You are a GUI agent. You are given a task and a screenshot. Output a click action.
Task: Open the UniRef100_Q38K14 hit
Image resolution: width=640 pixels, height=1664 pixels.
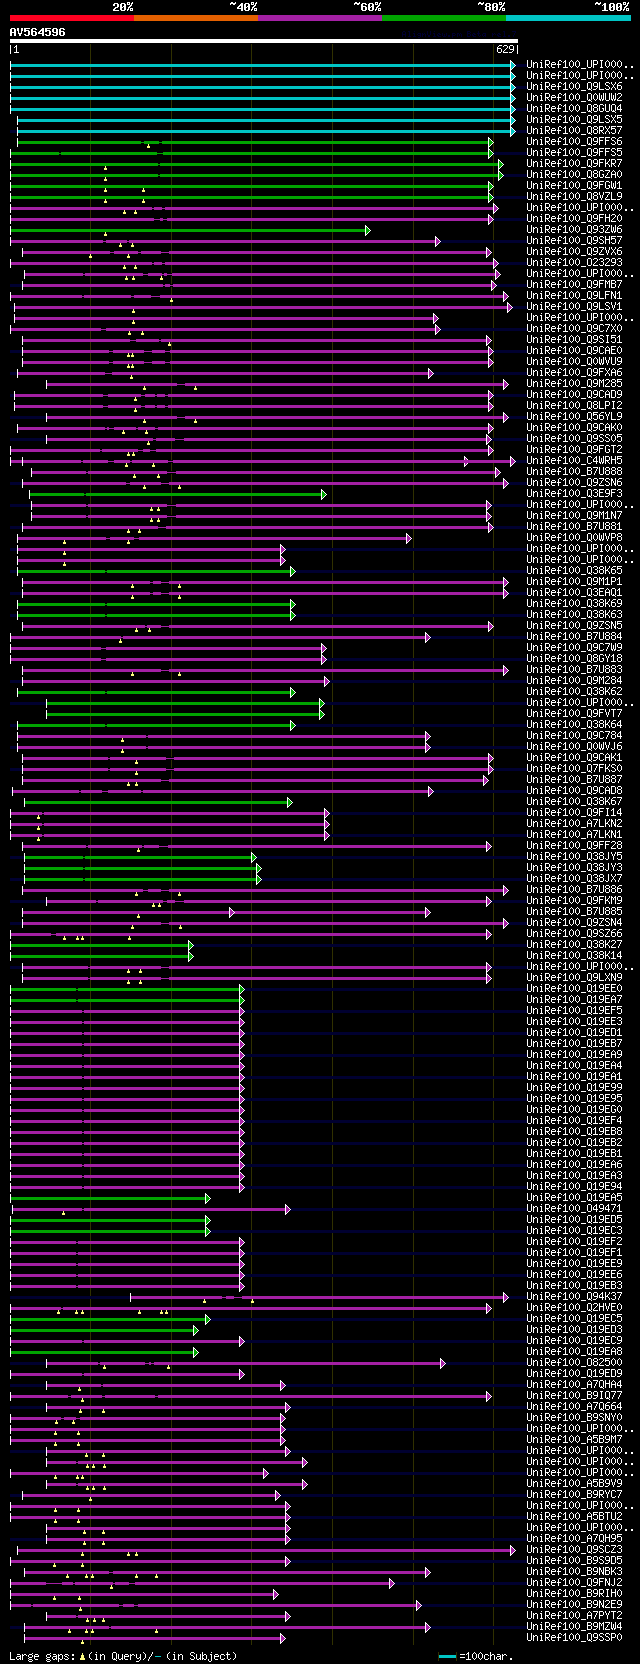pos(574,956)
